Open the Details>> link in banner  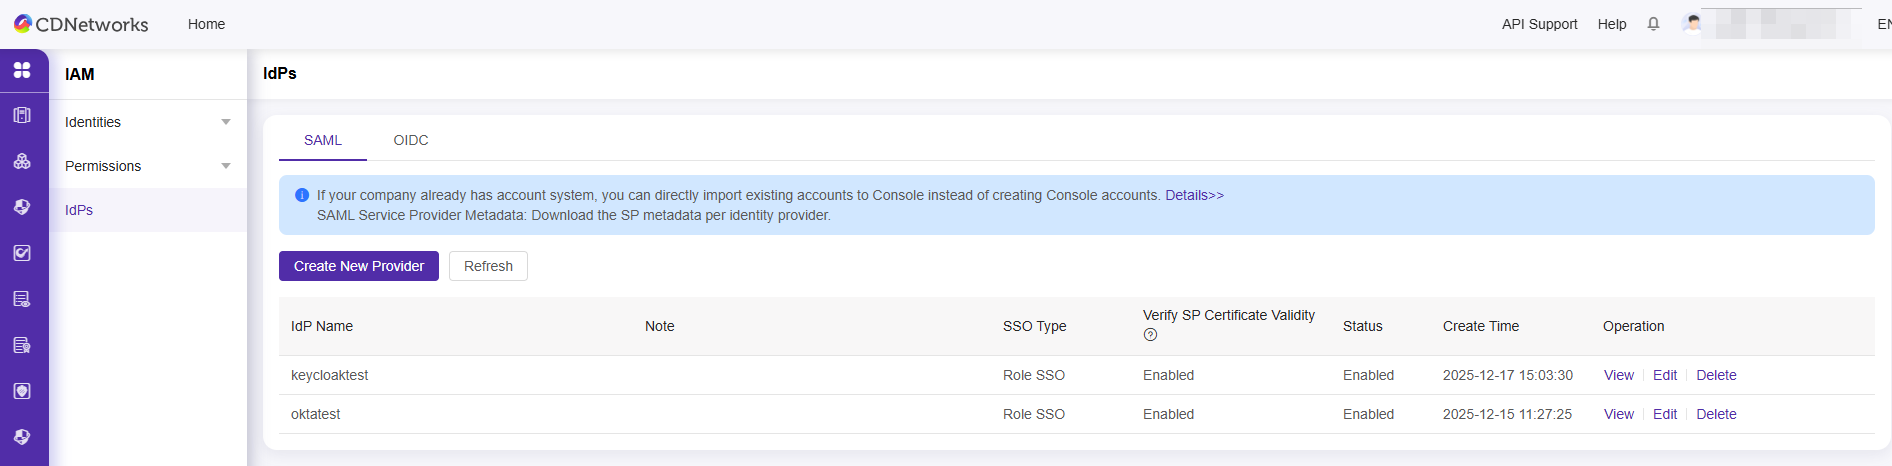point(1194,195)
